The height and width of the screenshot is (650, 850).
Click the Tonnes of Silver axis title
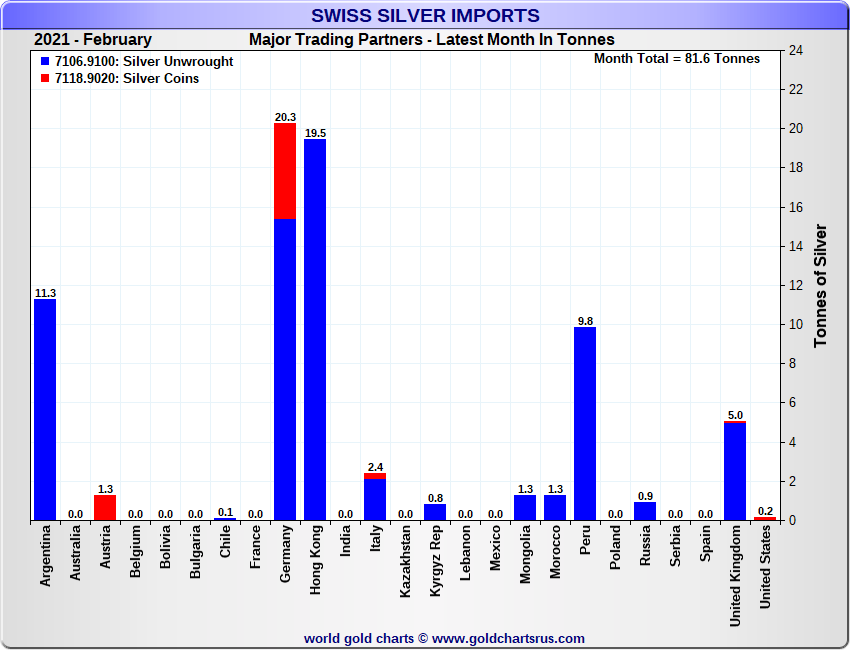[x=821, y=286]
